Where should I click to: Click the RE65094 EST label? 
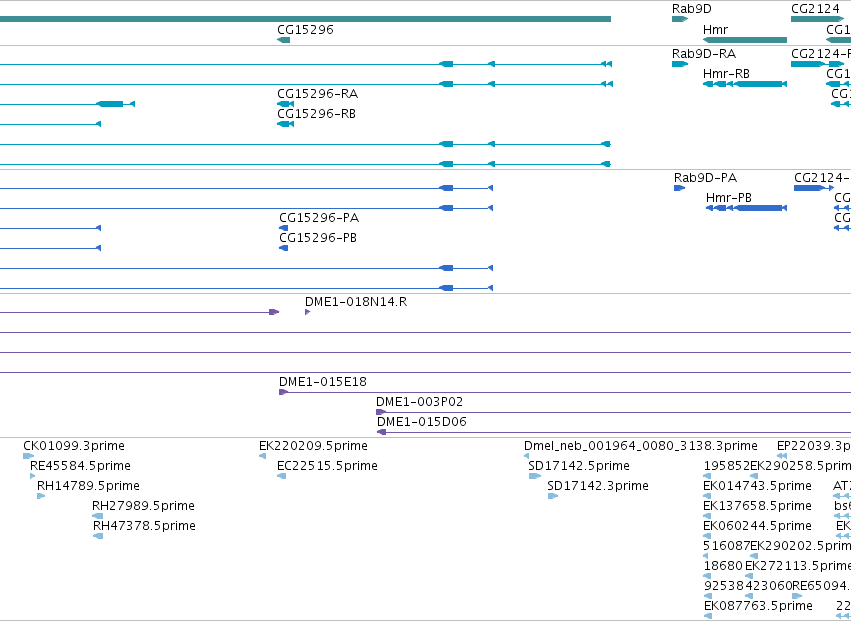(x=819, y=586)
